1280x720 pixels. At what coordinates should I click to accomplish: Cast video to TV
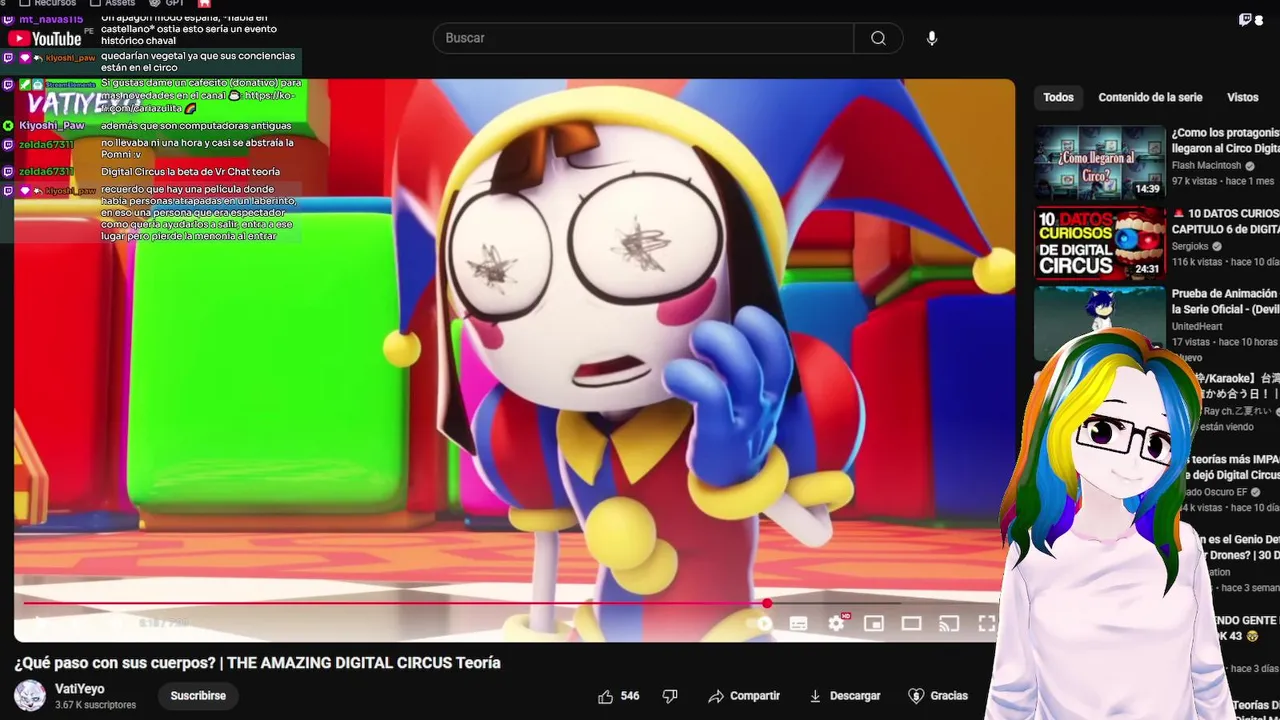click(x=949, y=623)
